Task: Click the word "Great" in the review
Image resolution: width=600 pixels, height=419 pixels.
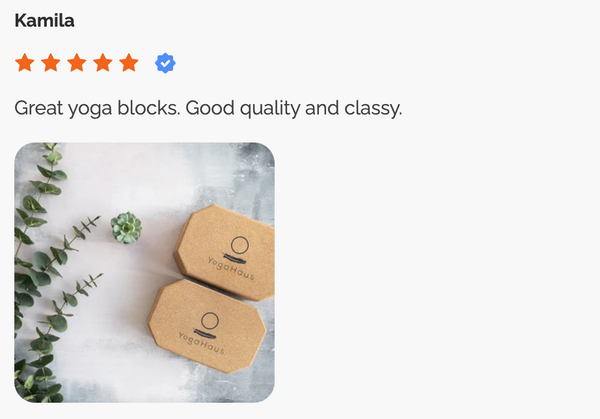Action: click(x=39, y=108)
